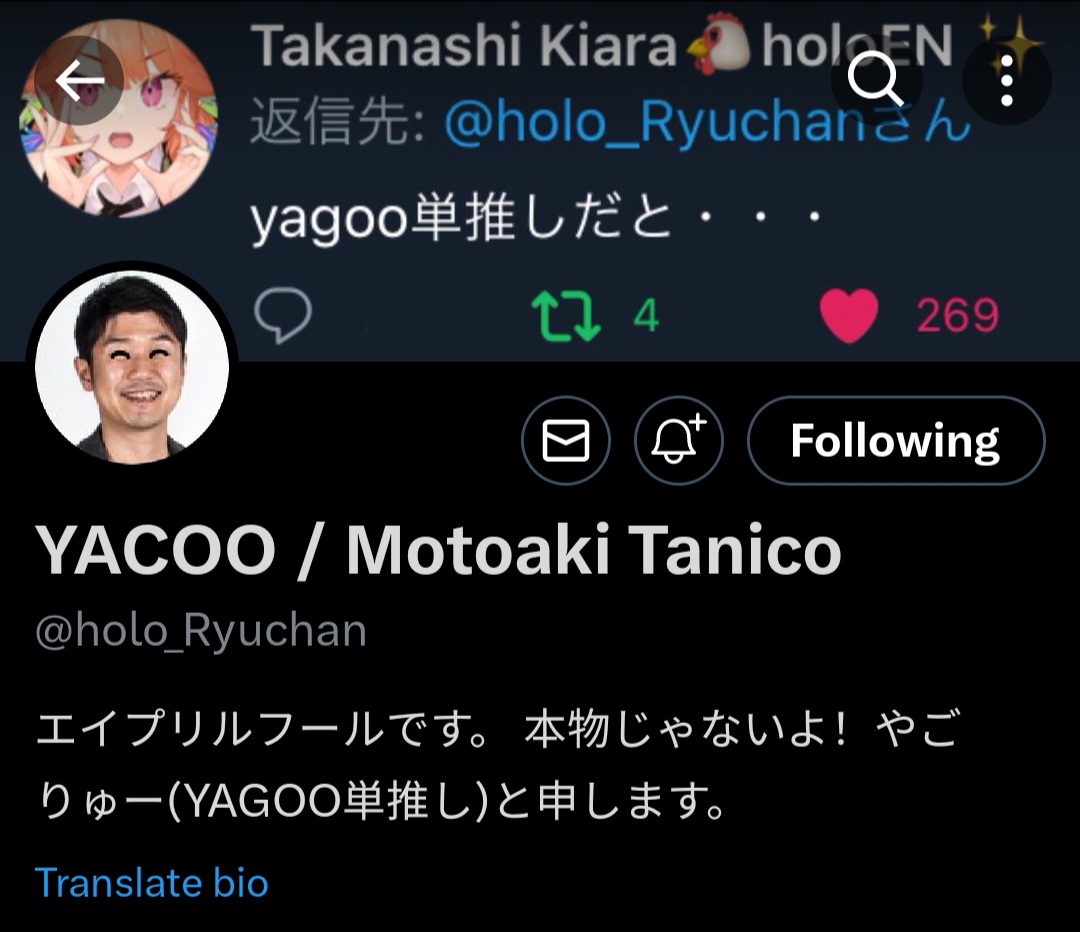This screenshot has width=1080, height=932.
Task: Tap the back arrow icon
Action: coord(79,81)
